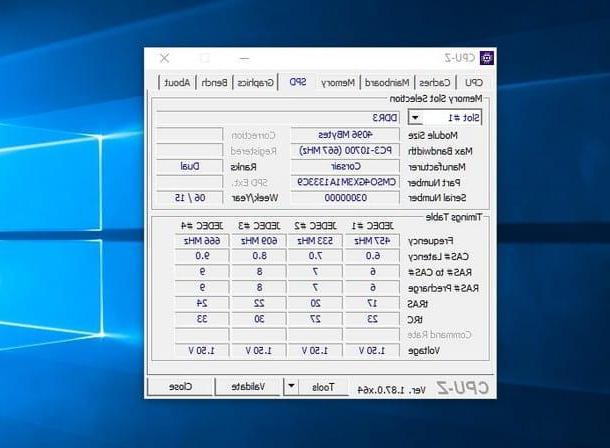
Task: Click the Tools button
Action: [x=323, y=387]
